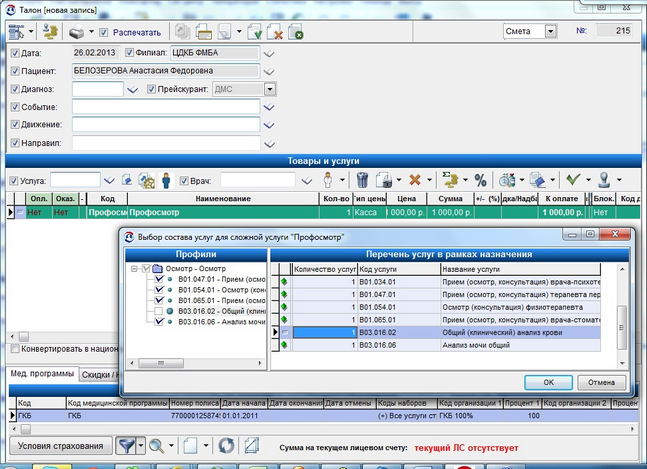The image size is (647, 469).
Task: Toggle the Дата checkbox
Action: tap(15, 53)
